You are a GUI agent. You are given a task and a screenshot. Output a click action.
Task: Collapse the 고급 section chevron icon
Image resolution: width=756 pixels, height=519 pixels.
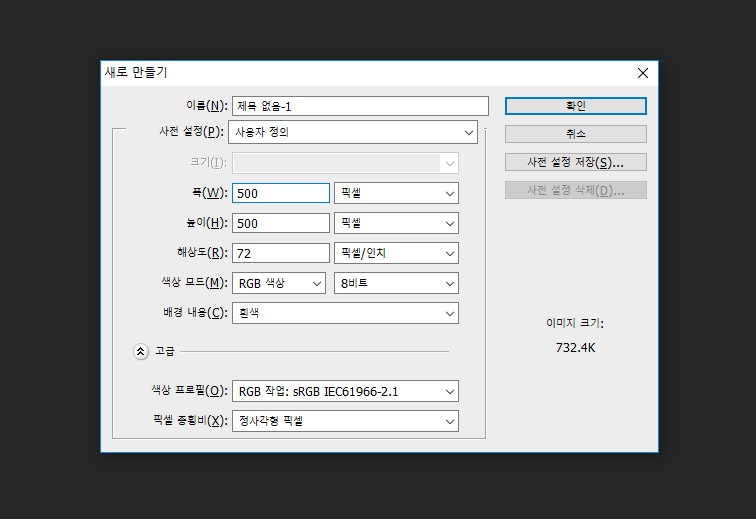(x=141, y=351)
